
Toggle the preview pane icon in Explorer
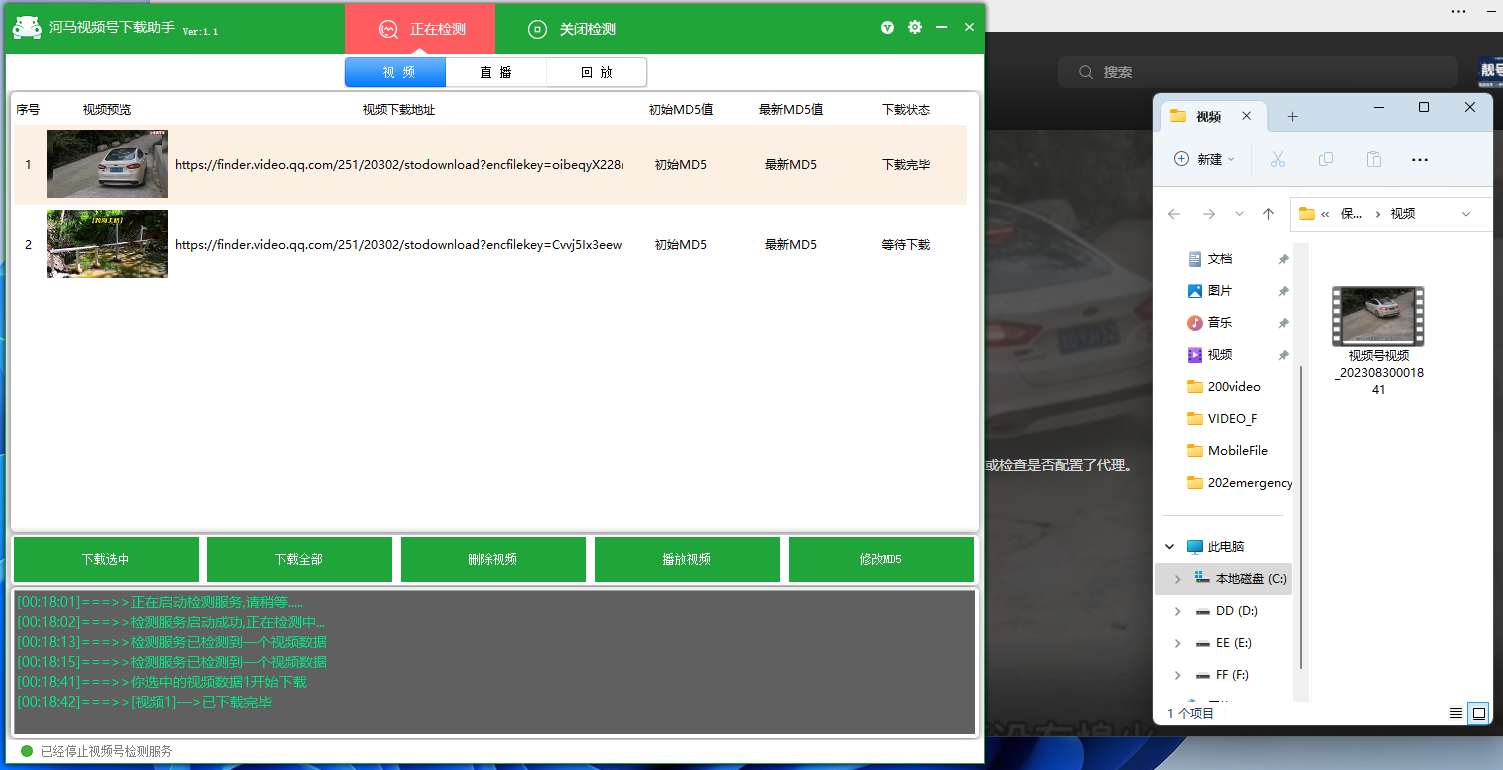coord(1479,713)
